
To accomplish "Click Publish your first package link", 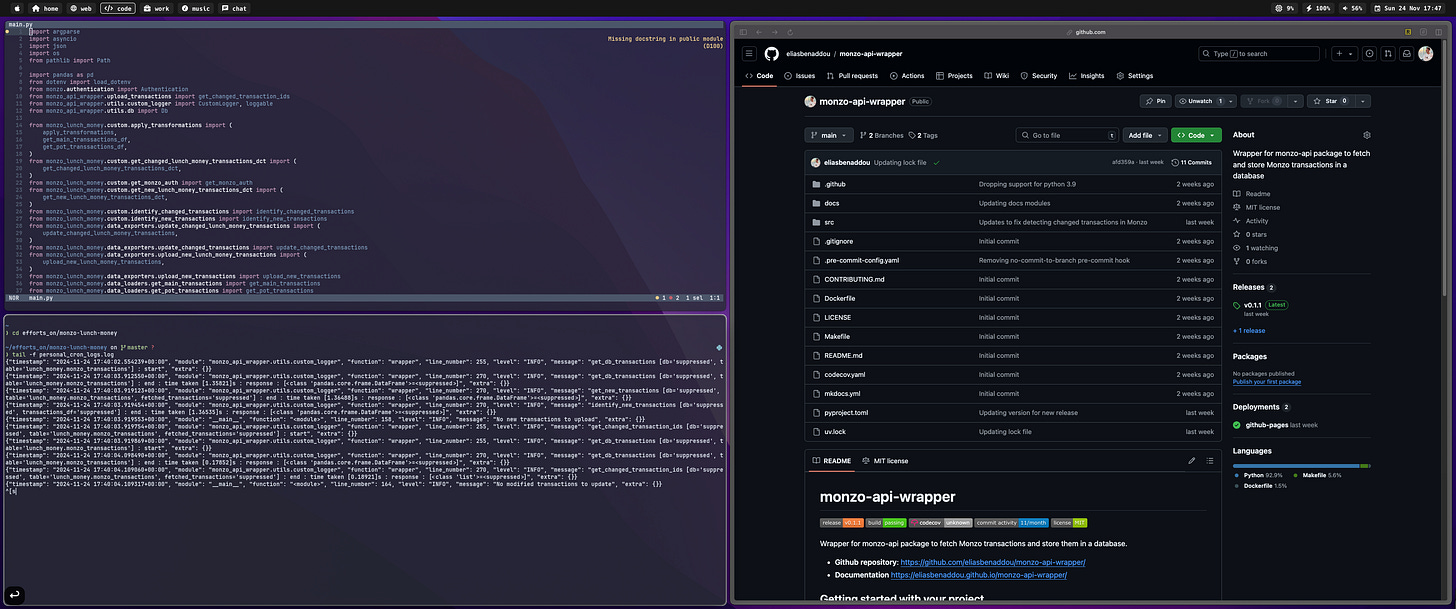I will pos(1267,381).
